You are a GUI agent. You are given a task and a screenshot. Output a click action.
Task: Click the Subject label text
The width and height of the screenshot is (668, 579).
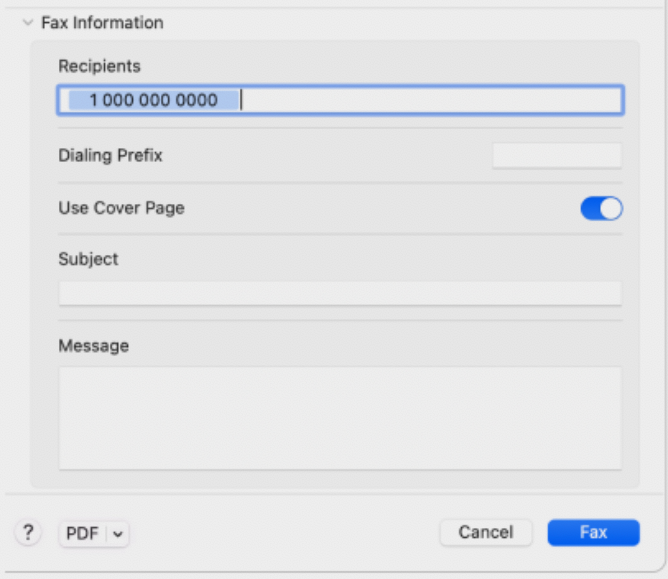pos(88,259)
